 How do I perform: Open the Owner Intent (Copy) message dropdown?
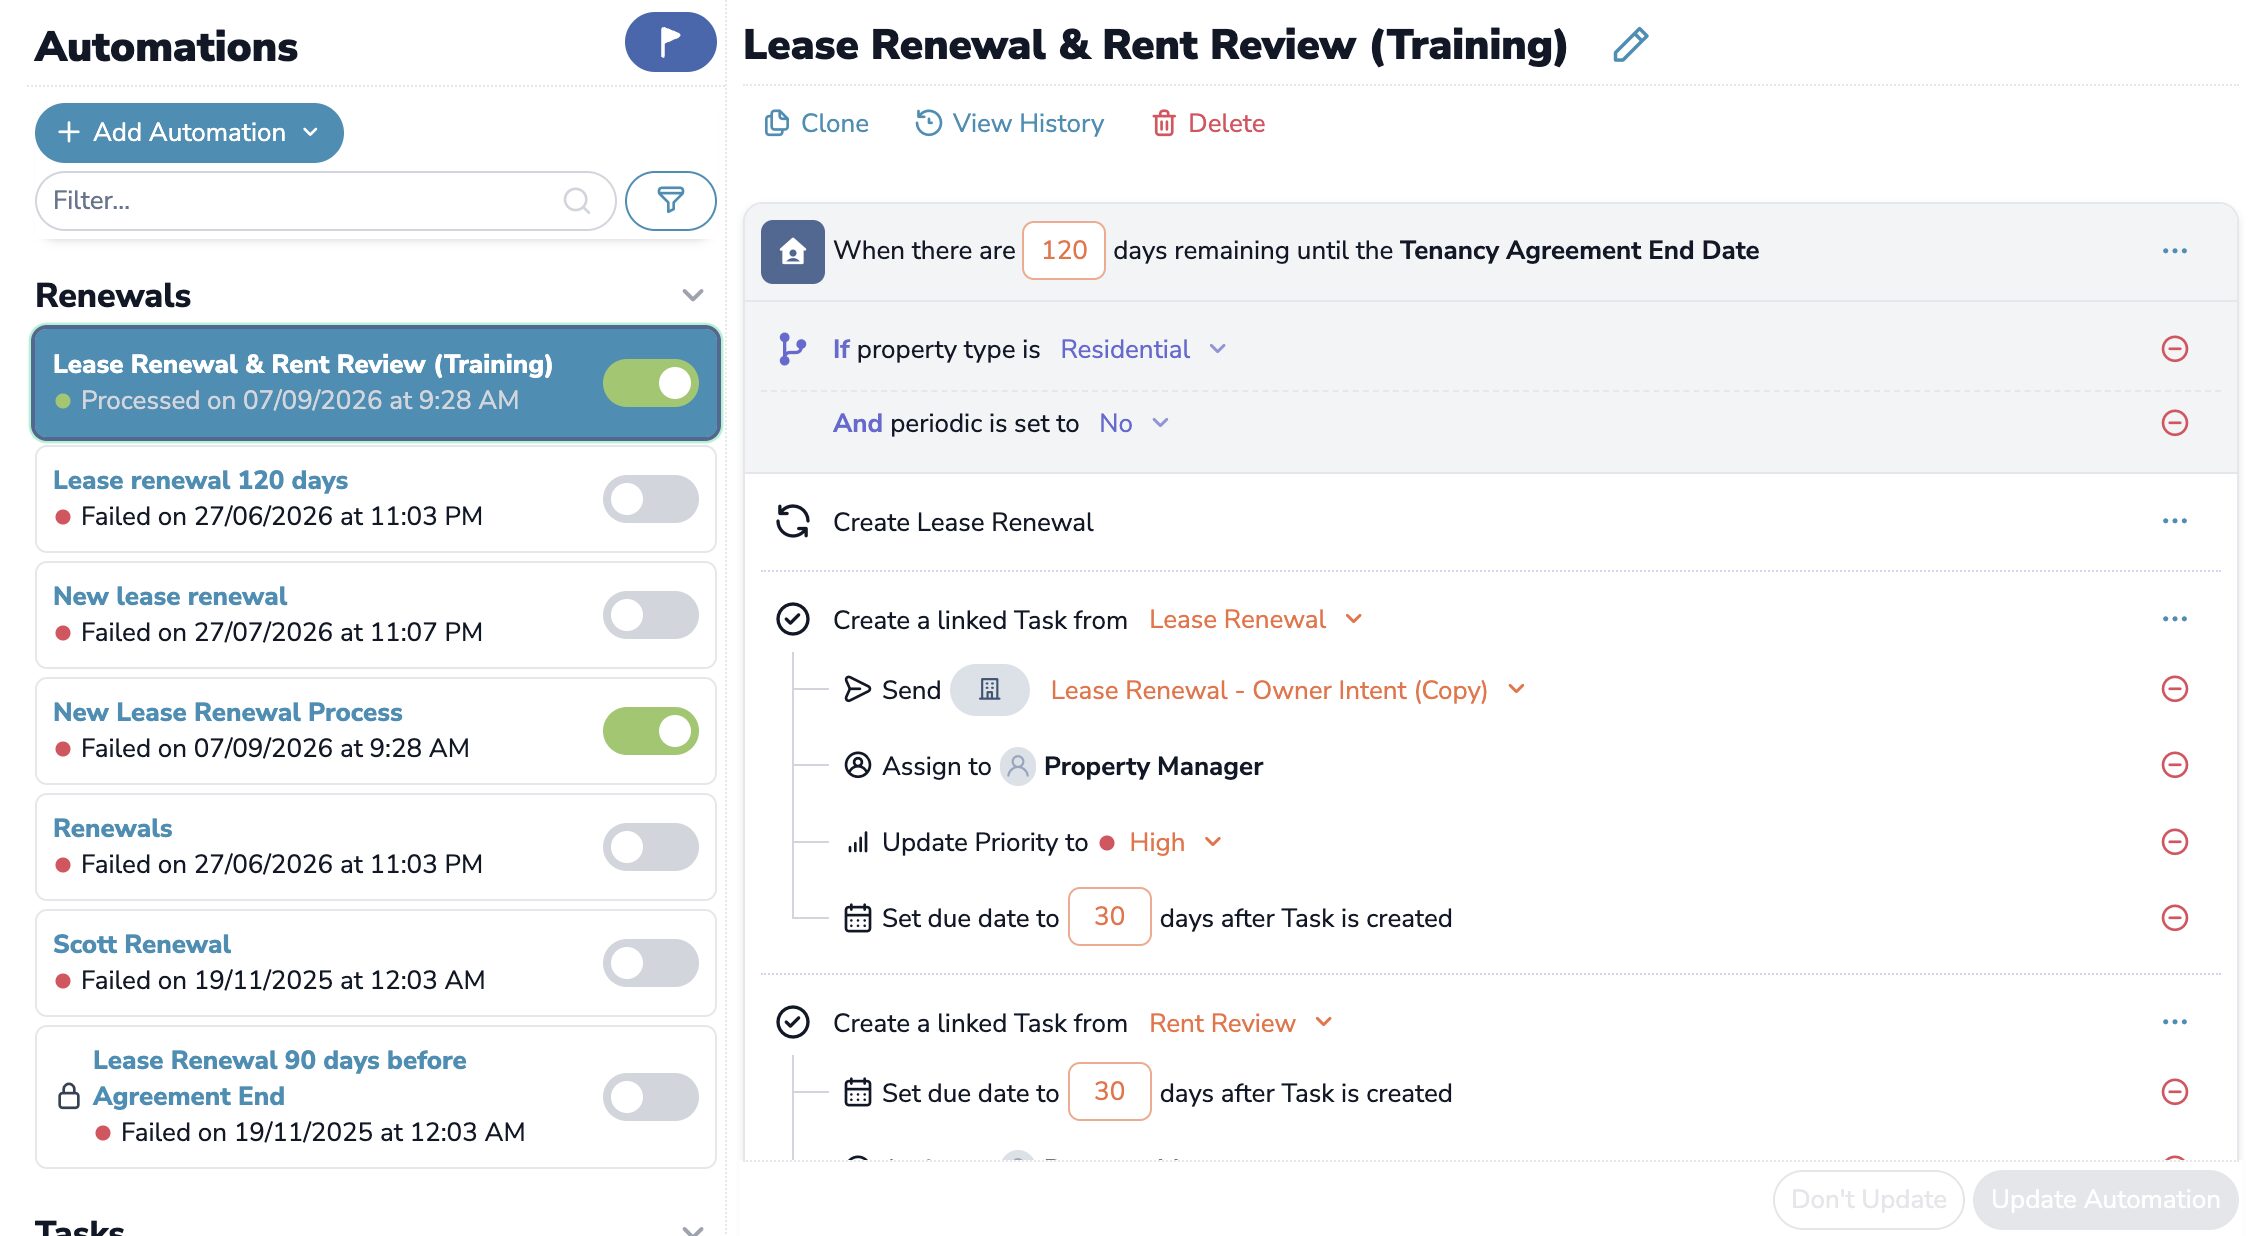[x=1287, y=690]
